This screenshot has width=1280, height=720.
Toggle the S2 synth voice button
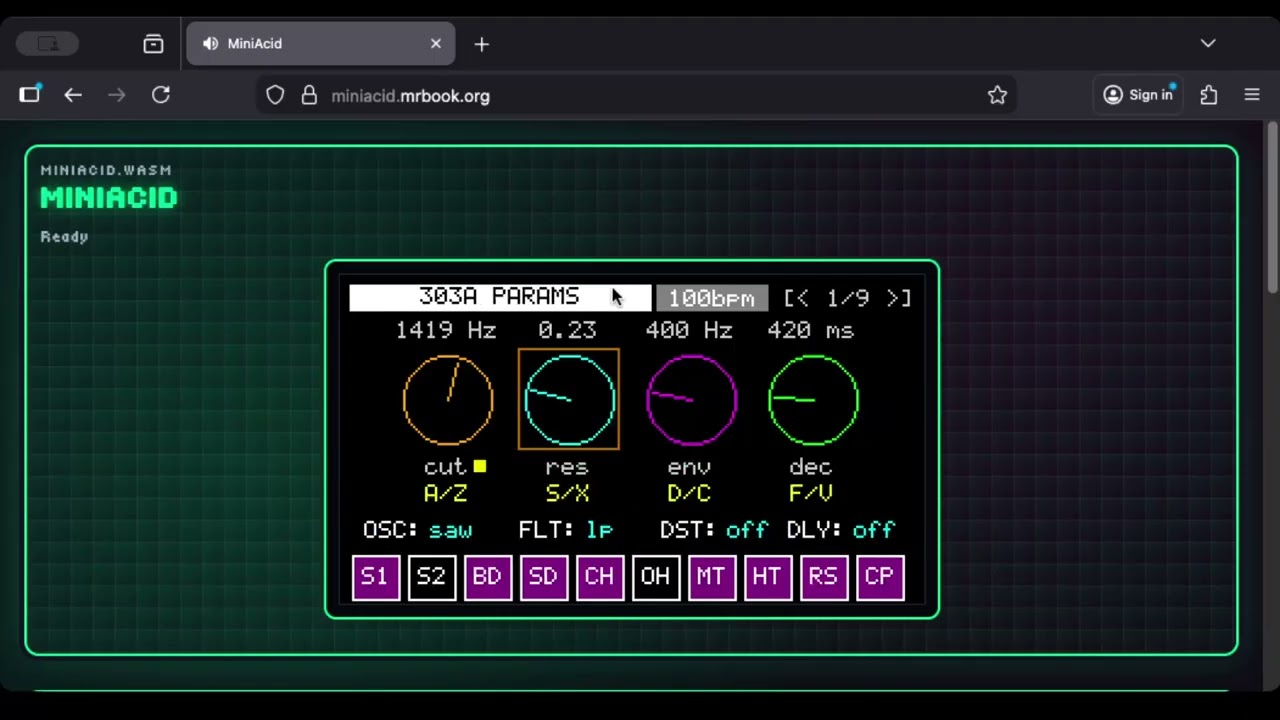point(432,578)
